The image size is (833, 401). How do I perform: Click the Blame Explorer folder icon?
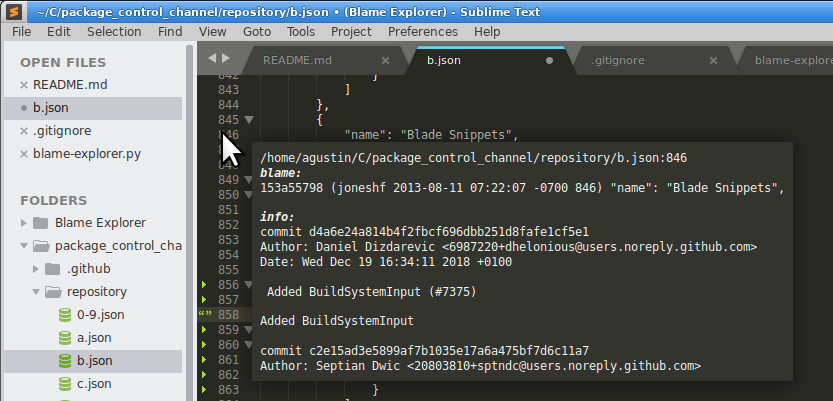40,223
